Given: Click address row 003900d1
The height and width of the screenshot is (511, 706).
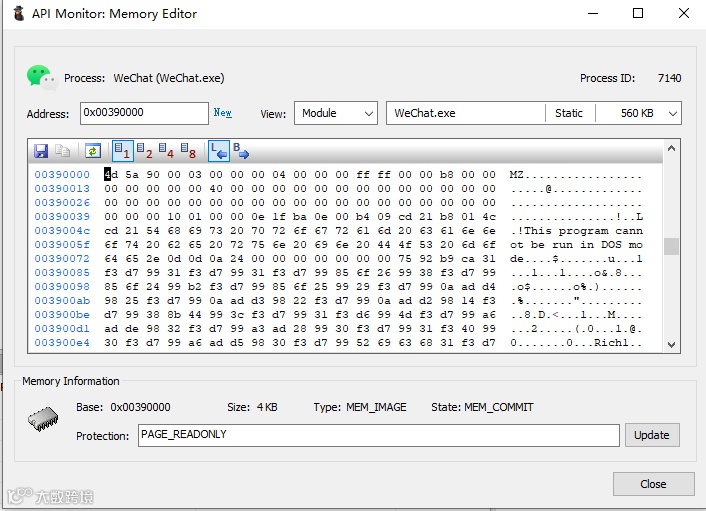Looking at the screenshot, I should pyautogui.click(x=62, y=329).
